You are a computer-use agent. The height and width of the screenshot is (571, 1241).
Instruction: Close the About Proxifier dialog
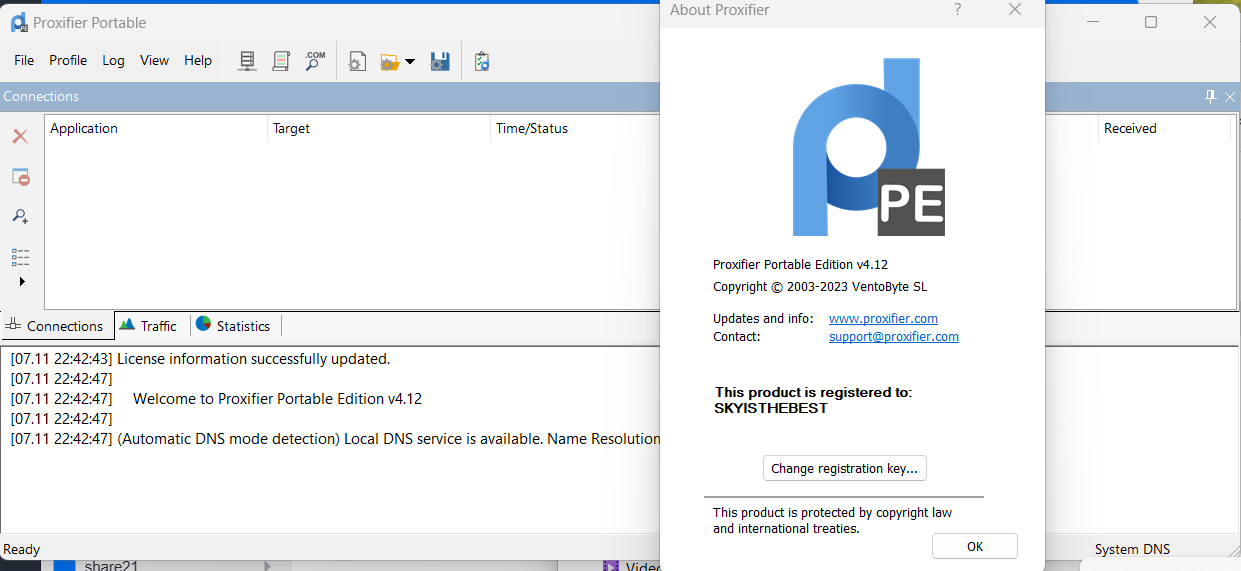pyautogui.click(x=1015, y=10)
